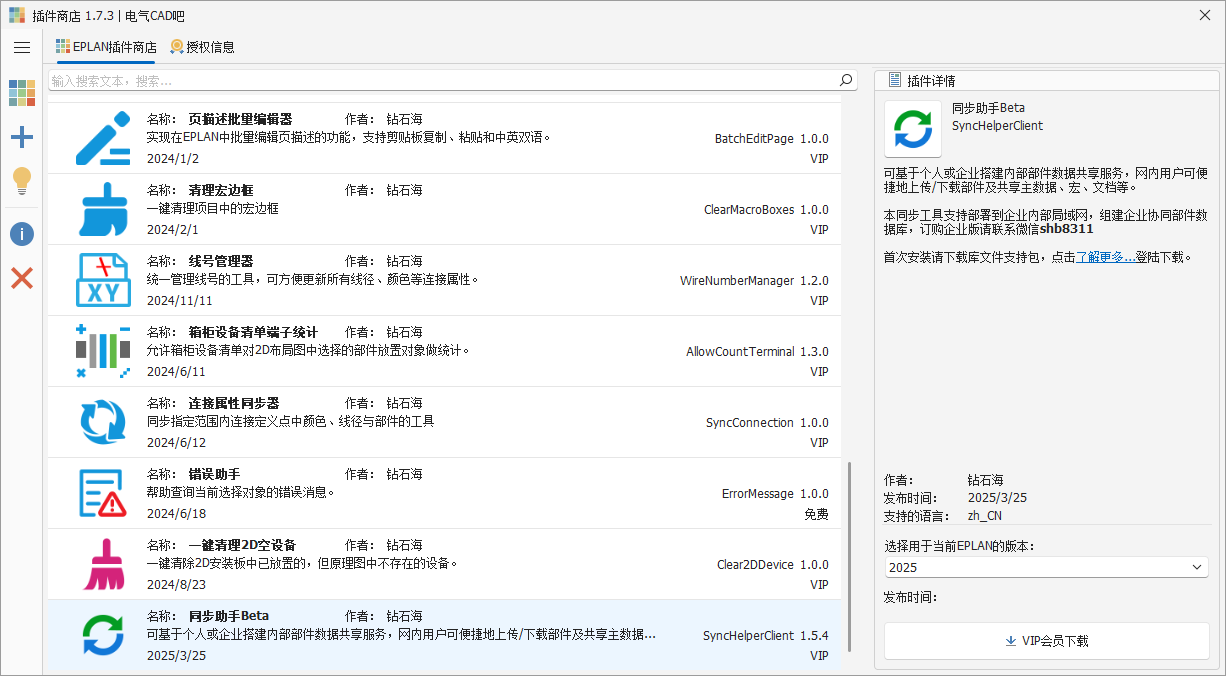The width and height of the screenshot is (1226, 676).
Task: Click the 页描述批量编辑器 pencil icon
Action: pos(103,138)
